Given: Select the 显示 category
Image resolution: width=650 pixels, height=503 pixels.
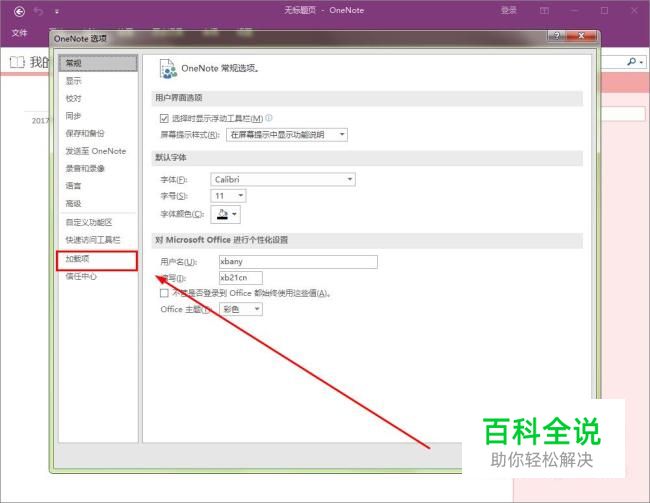Looking at the screenshot, I should (98, 81).
